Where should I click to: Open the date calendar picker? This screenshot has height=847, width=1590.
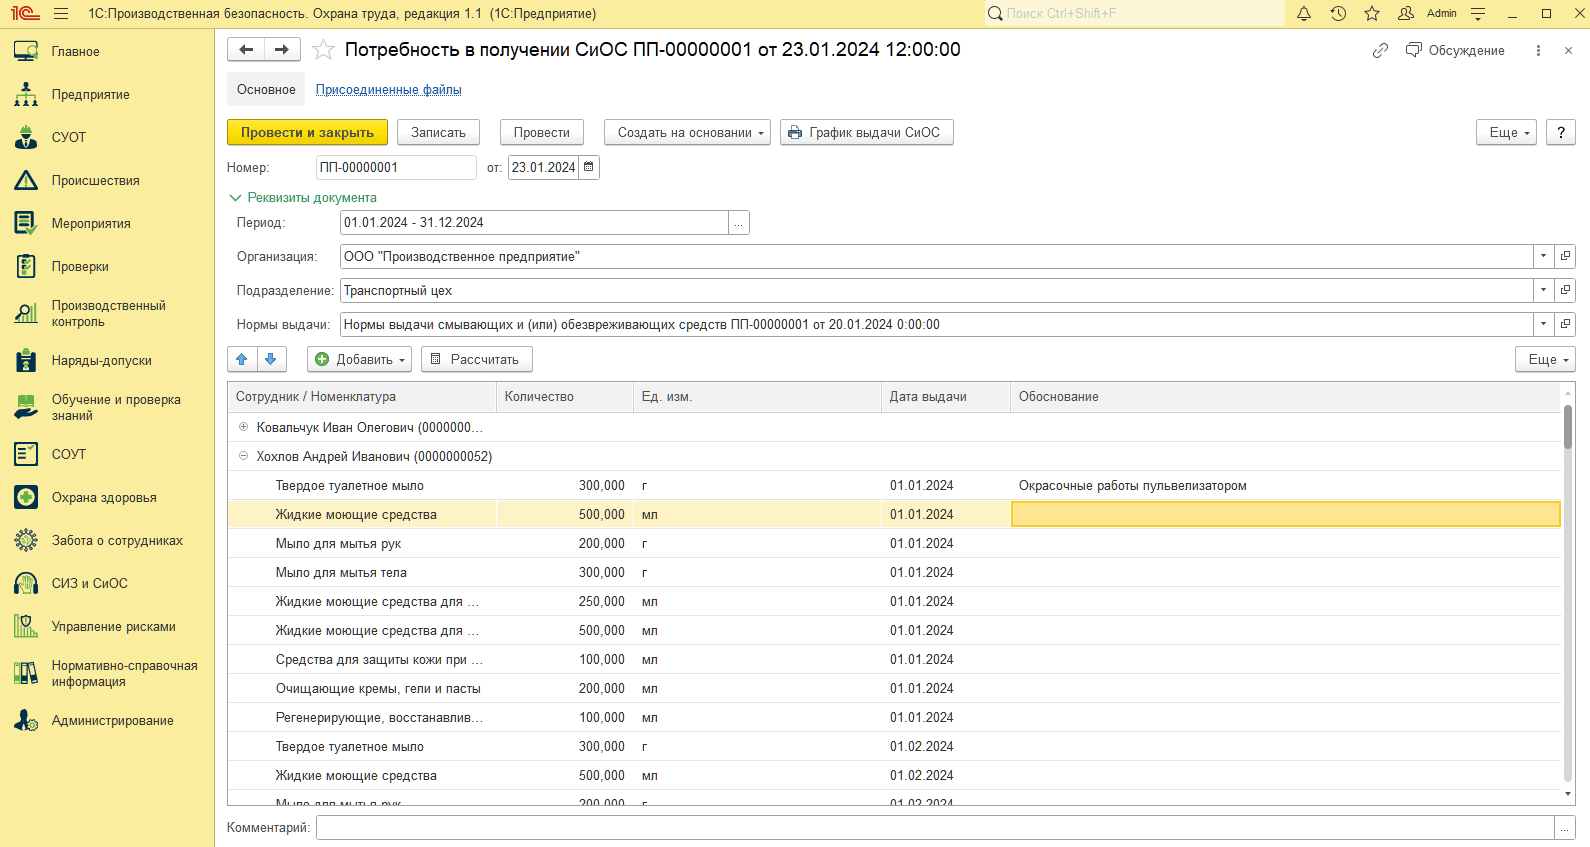[589, 167]
